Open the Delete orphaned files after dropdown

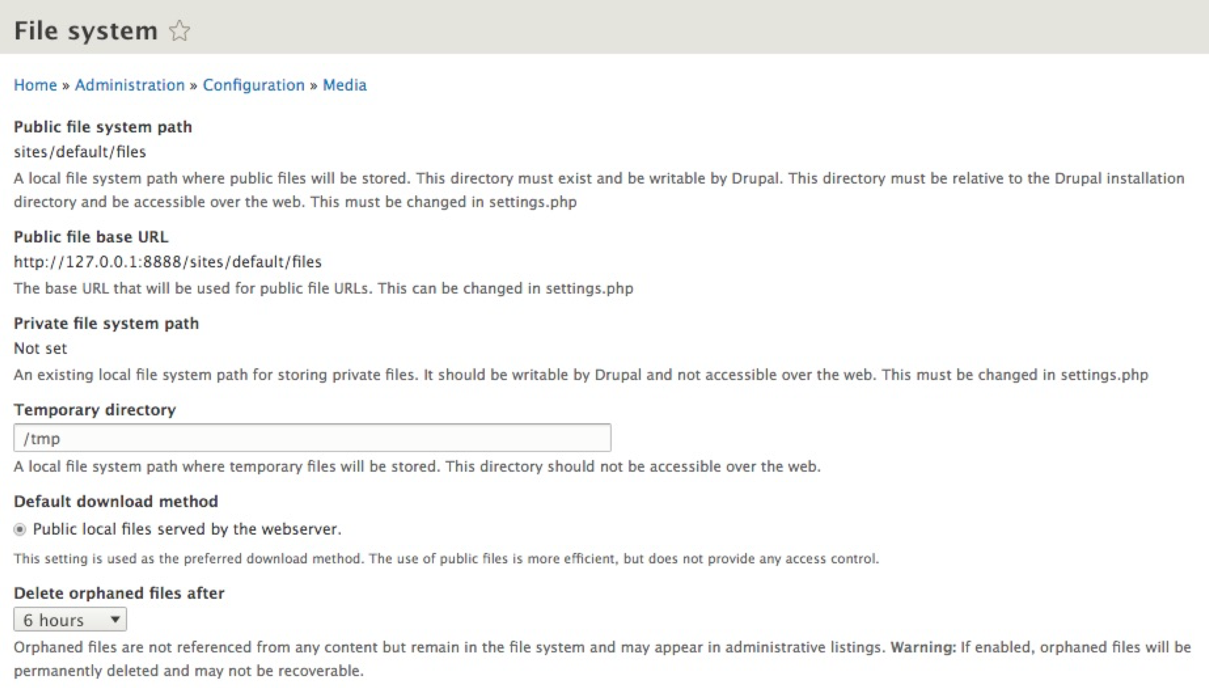click(70, 620)
